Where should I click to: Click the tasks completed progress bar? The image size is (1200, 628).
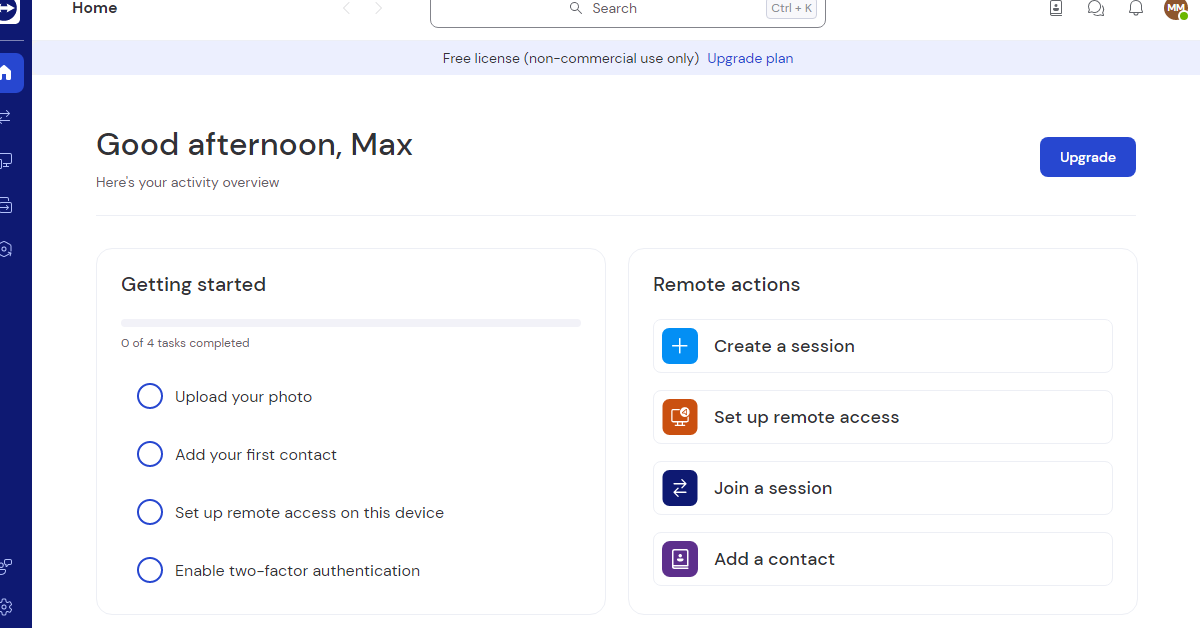click(351, 323)
